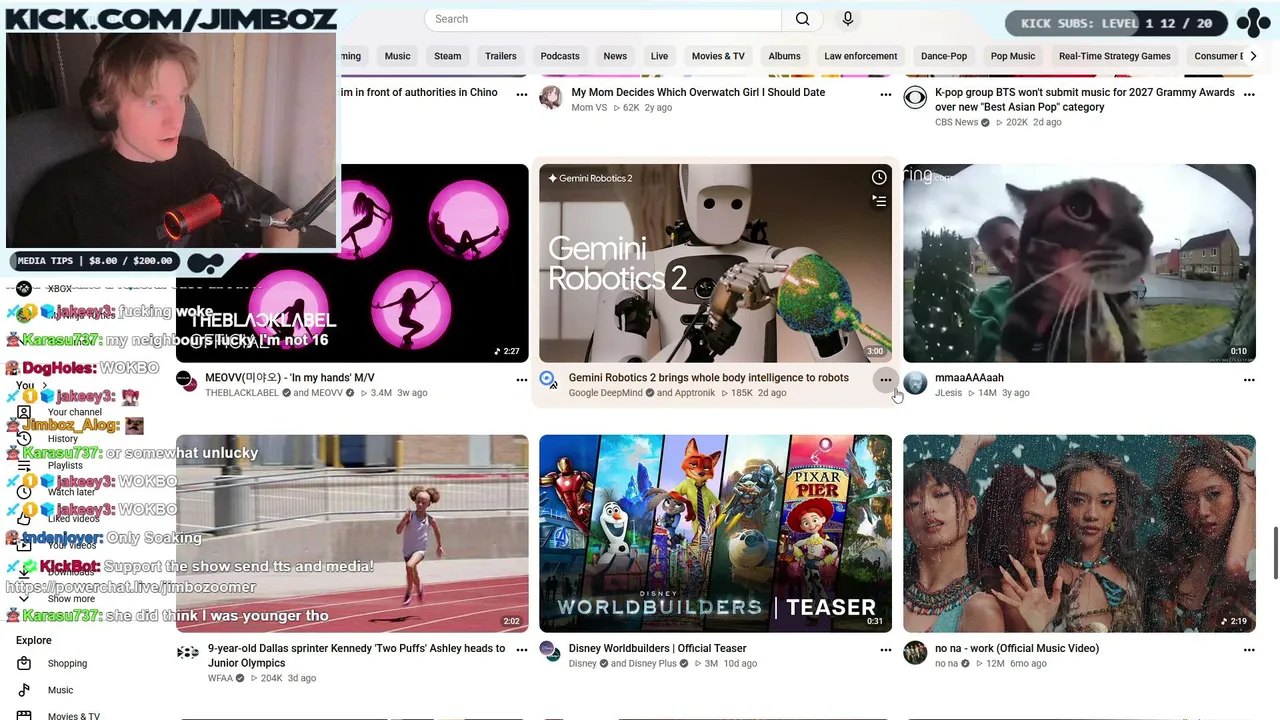Open mmaaAAAaah video title
This screenshot has height=720, width=1280.
coord(969,378)
